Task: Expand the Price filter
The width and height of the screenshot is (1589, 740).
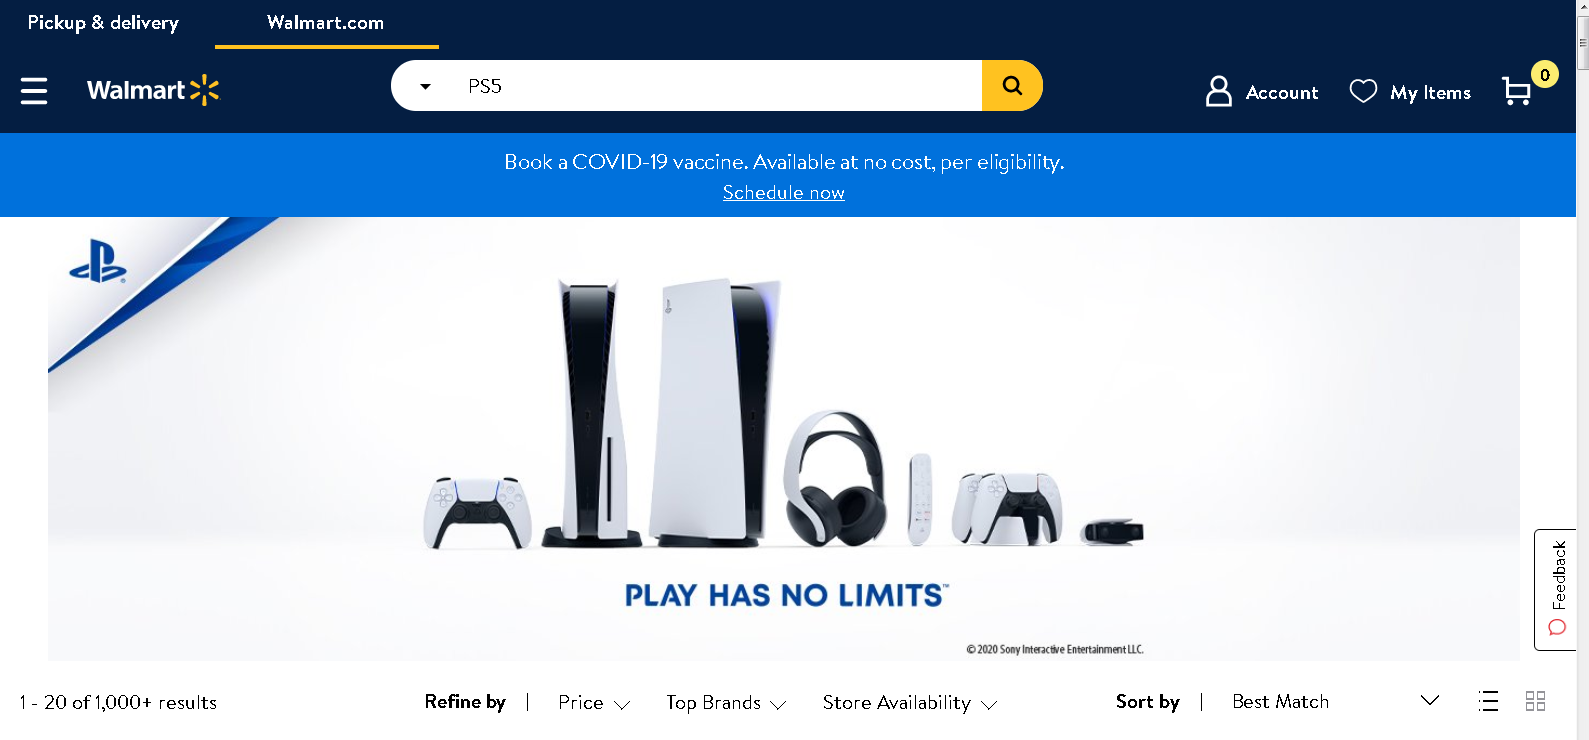Action: (594, 703)
